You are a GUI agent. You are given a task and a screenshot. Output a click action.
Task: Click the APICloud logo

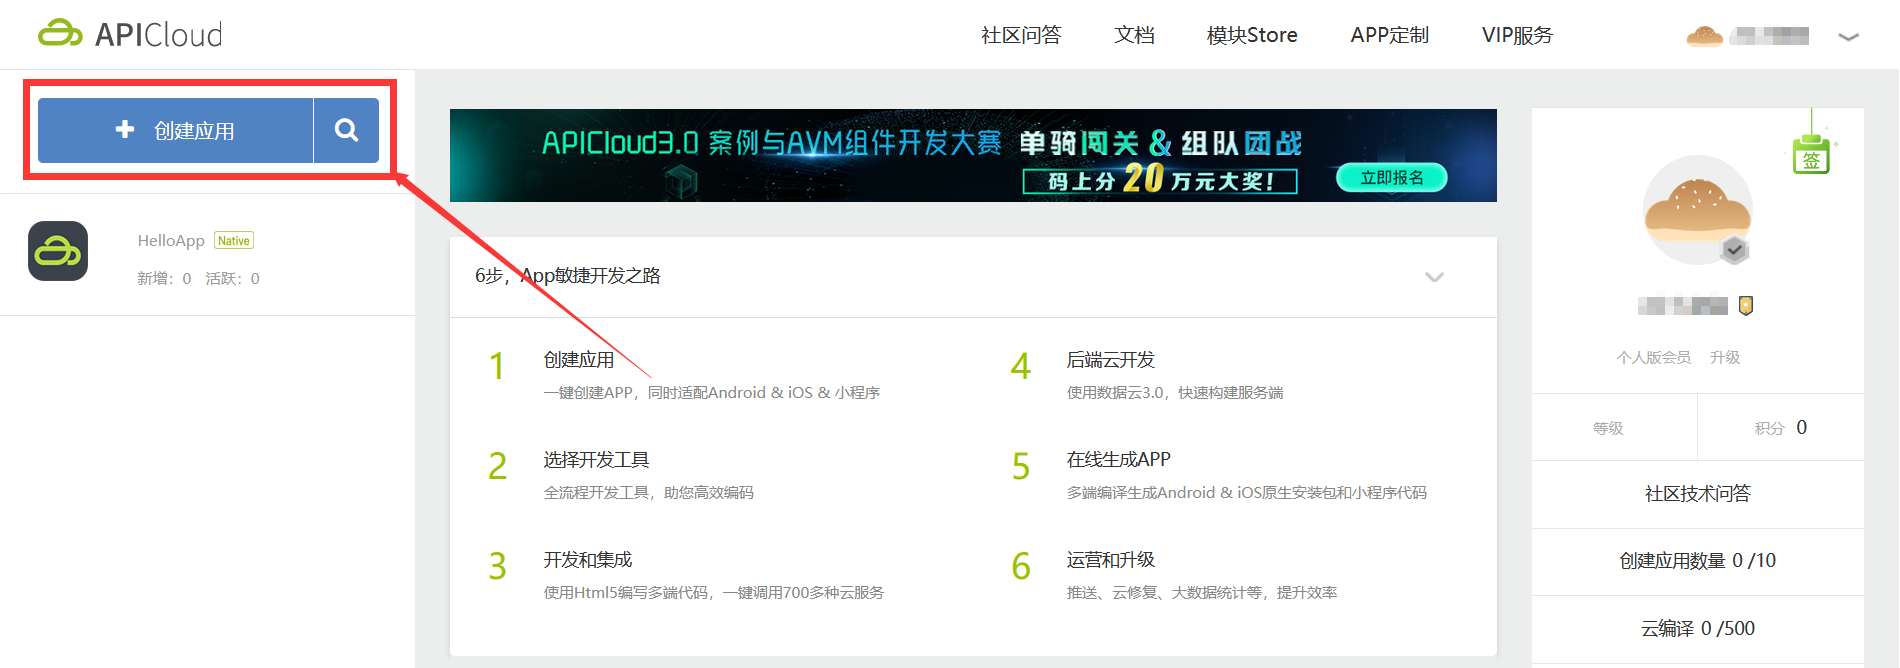pyautogui.click(x=130, y=34)
